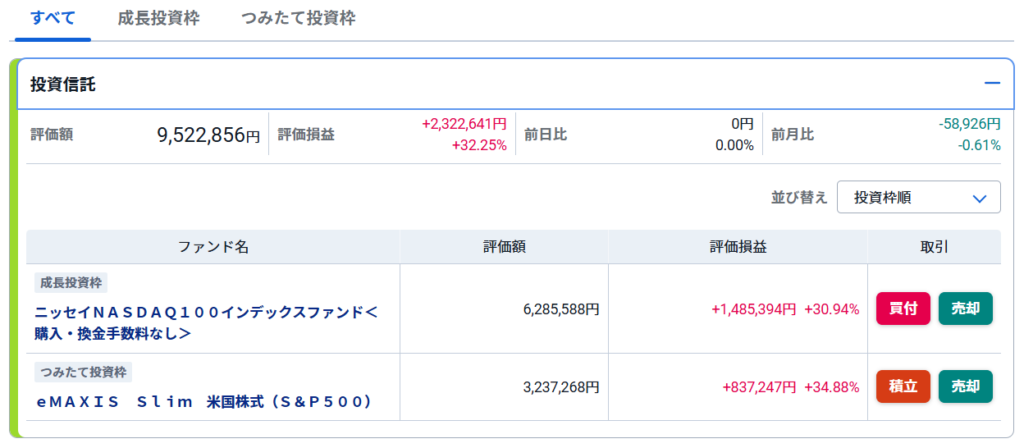Open the 投資枠順 sort dropdown
Viewport: 1024px width, 448px height.
tap(918, 197)
